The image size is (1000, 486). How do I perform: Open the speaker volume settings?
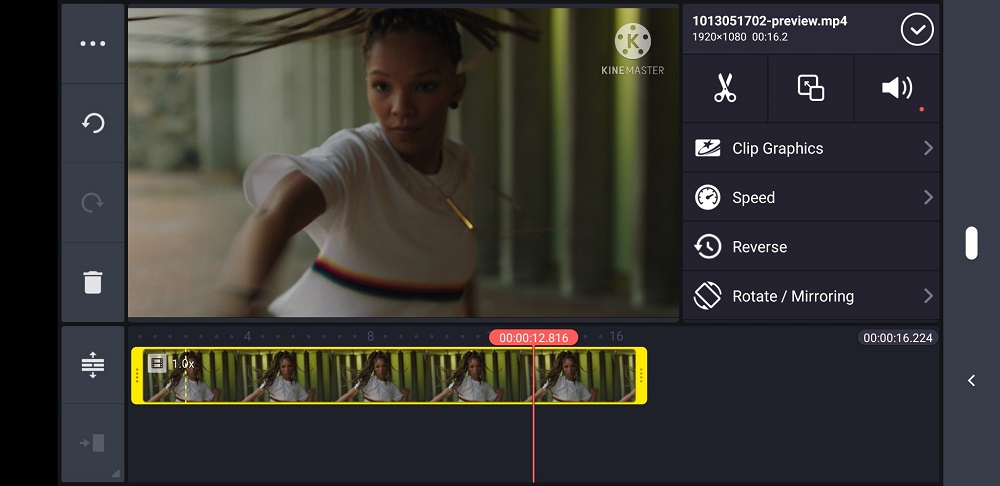(897, 88)
